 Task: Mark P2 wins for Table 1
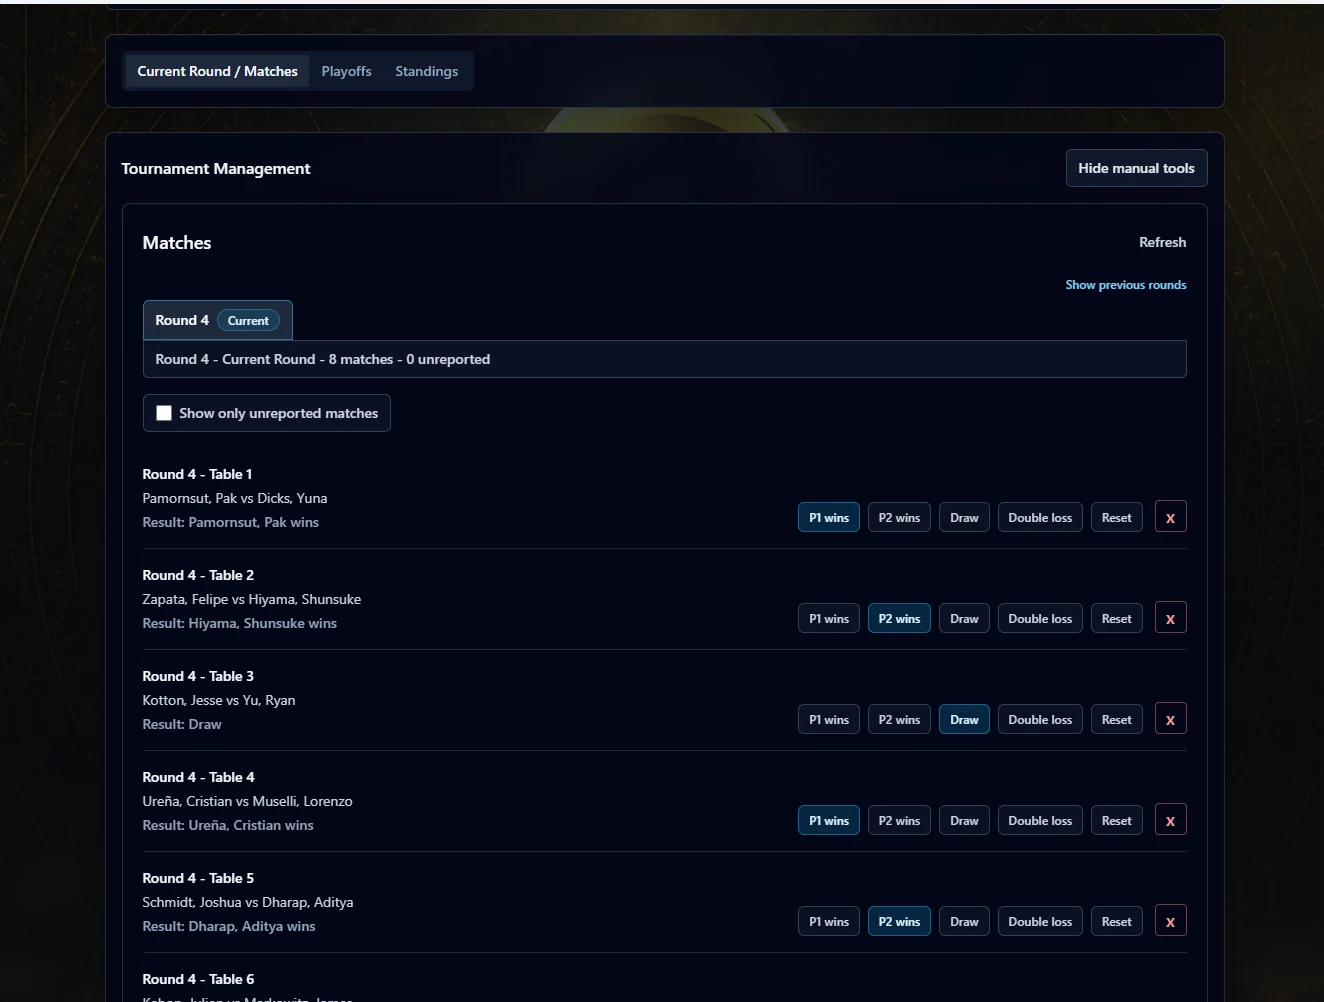899,517
